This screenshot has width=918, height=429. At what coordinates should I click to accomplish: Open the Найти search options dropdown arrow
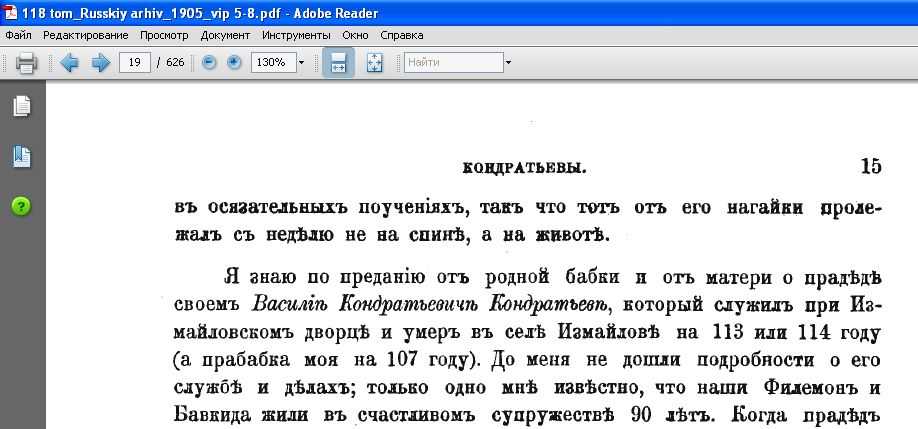tap(508, 63)
